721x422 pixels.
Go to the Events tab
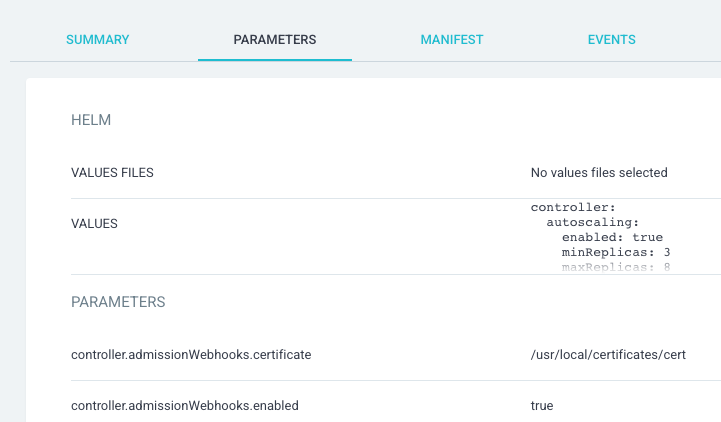[611, 40]
